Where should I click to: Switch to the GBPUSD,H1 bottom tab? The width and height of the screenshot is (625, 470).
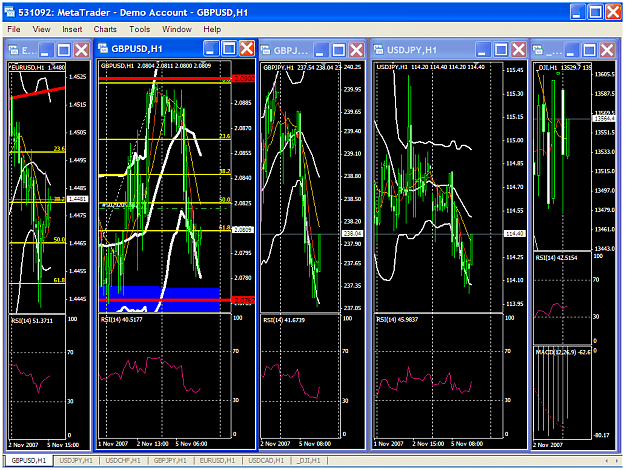point(29,460)
